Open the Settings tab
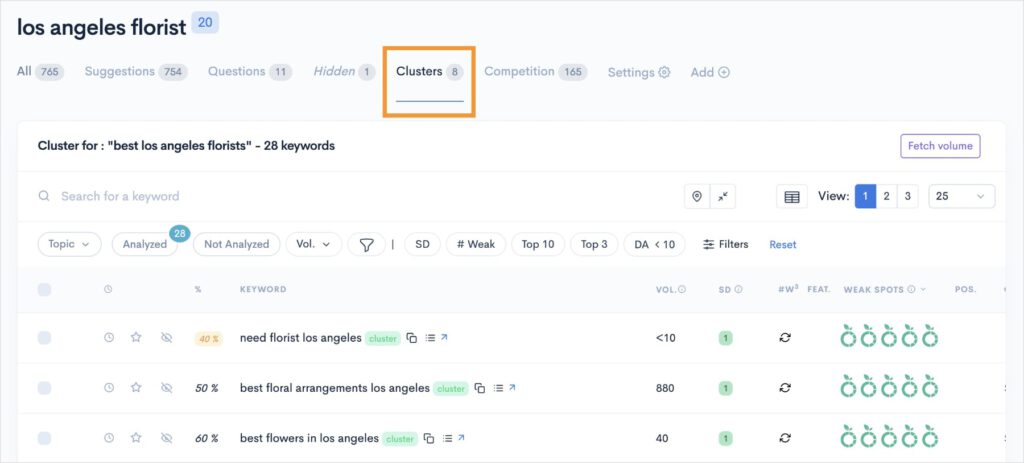Viewport: 1024px width, 463px height. click(639, 72)
